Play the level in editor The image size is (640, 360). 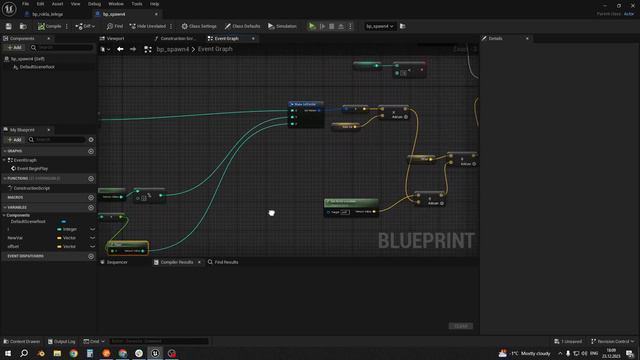point(312,26)
